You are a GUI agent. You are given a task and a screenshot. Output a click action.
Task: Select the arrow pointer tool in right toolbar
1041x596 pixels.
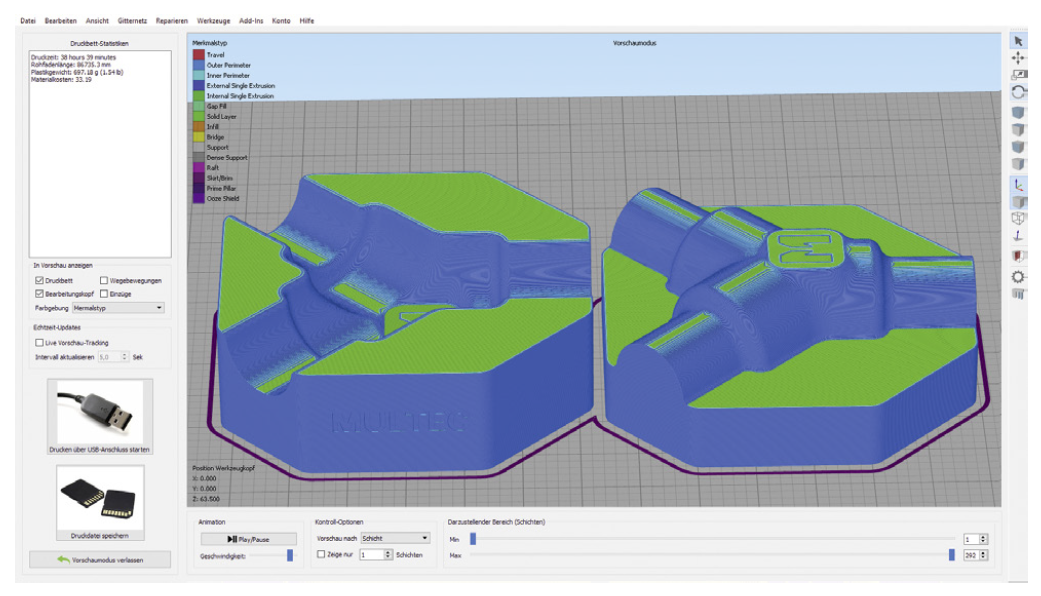tap(1018, 41)
